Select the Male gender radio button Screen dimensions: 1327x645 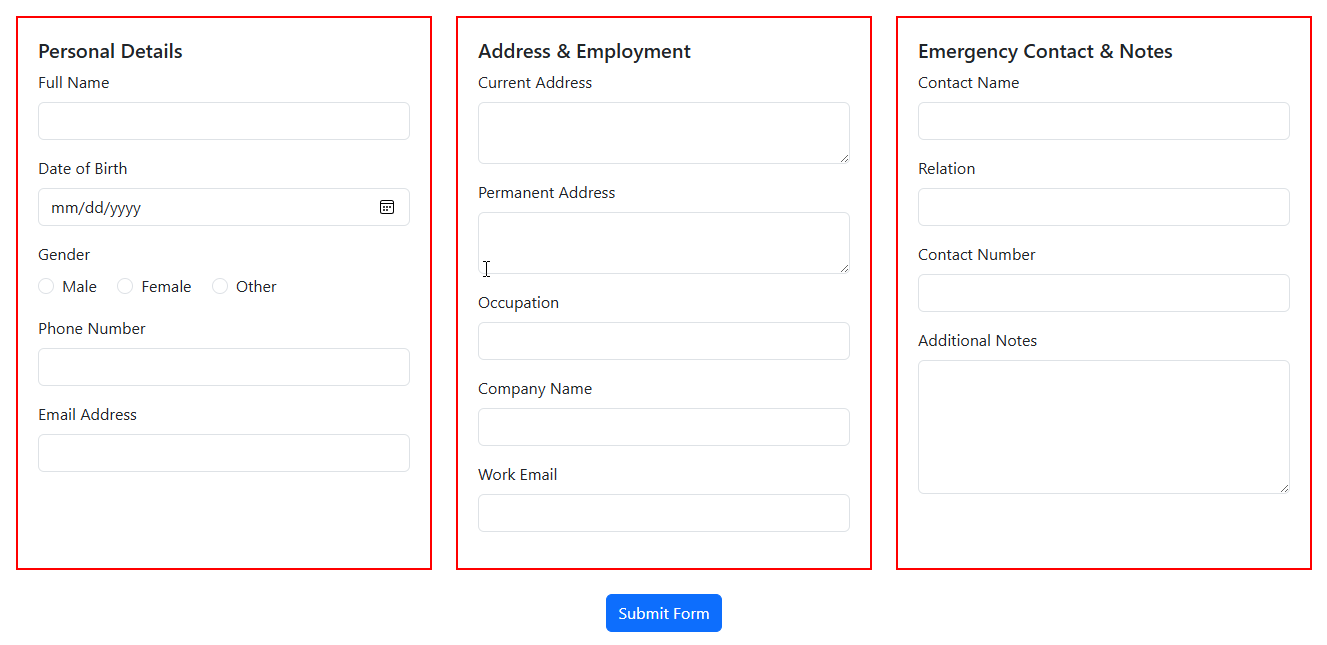(46, 286)
